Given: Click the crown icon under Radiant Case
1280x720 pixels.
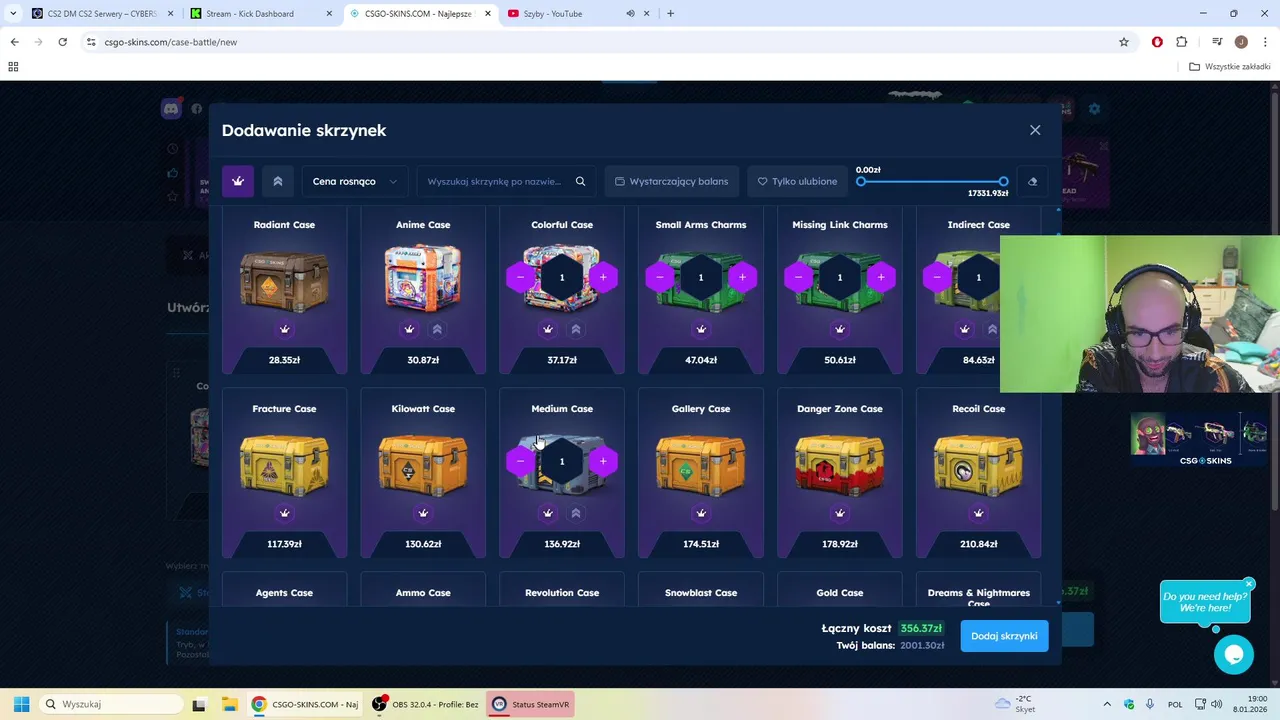Looking at the screenshot, I should 284,329.
